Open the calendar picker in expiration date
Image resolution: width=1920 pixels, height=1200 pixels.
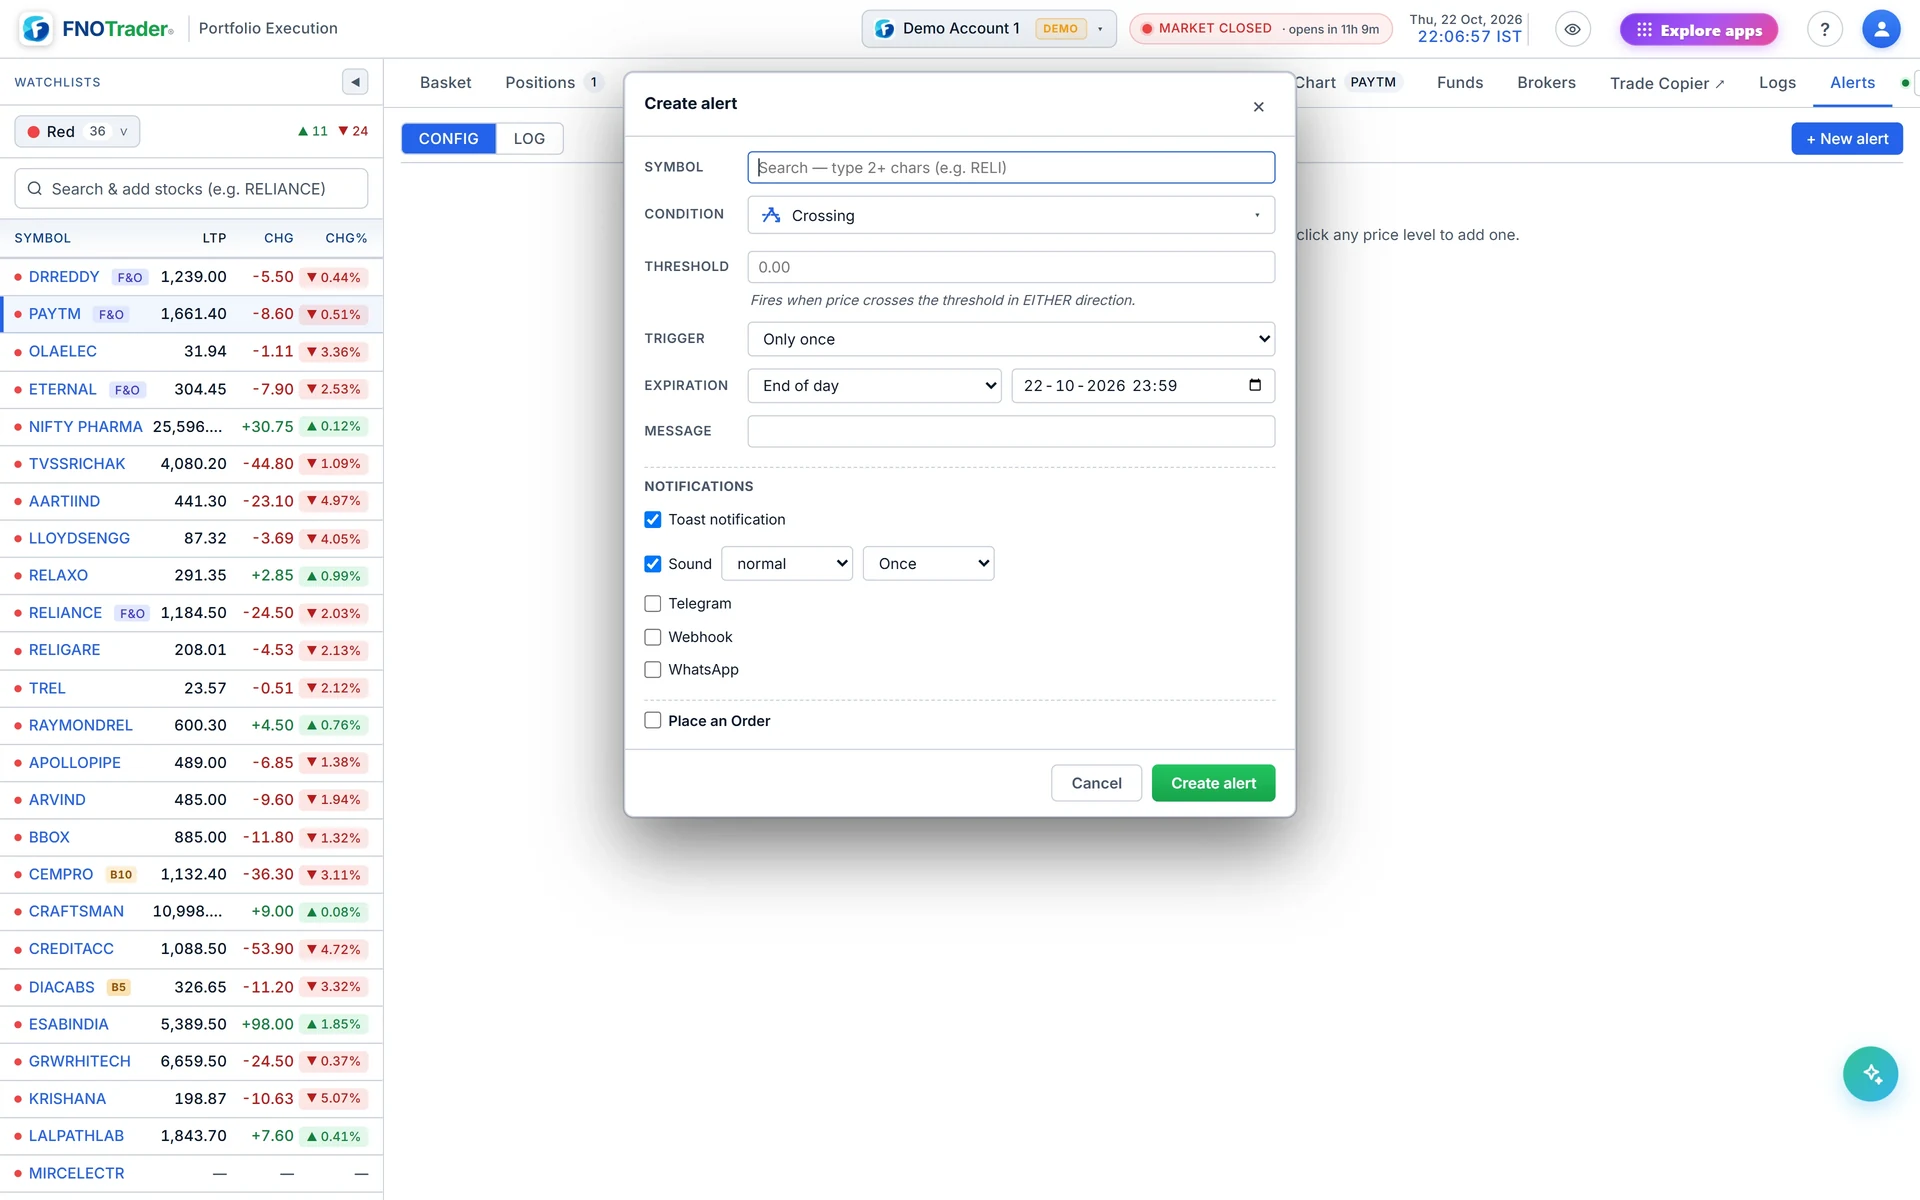1255,385
